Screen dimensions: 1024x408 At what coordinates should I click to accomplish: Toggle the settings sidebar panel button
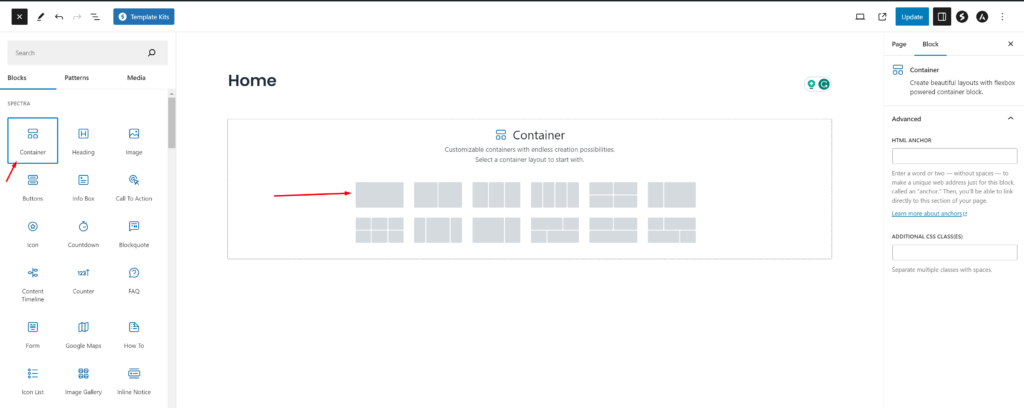pos(941,17)
